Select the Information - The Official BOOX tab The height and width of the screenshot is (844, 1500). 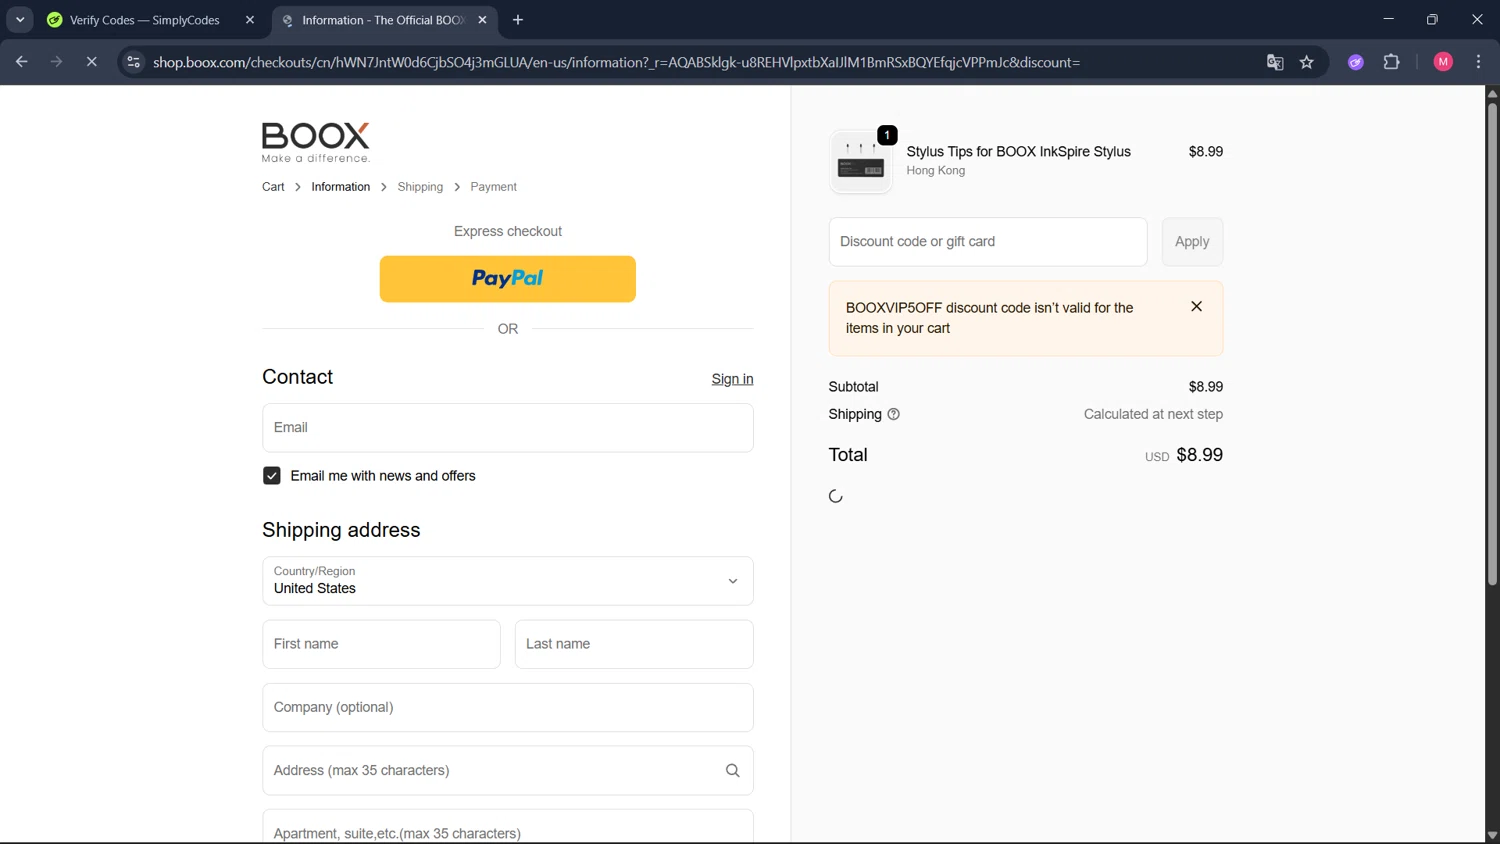(385, 20)
